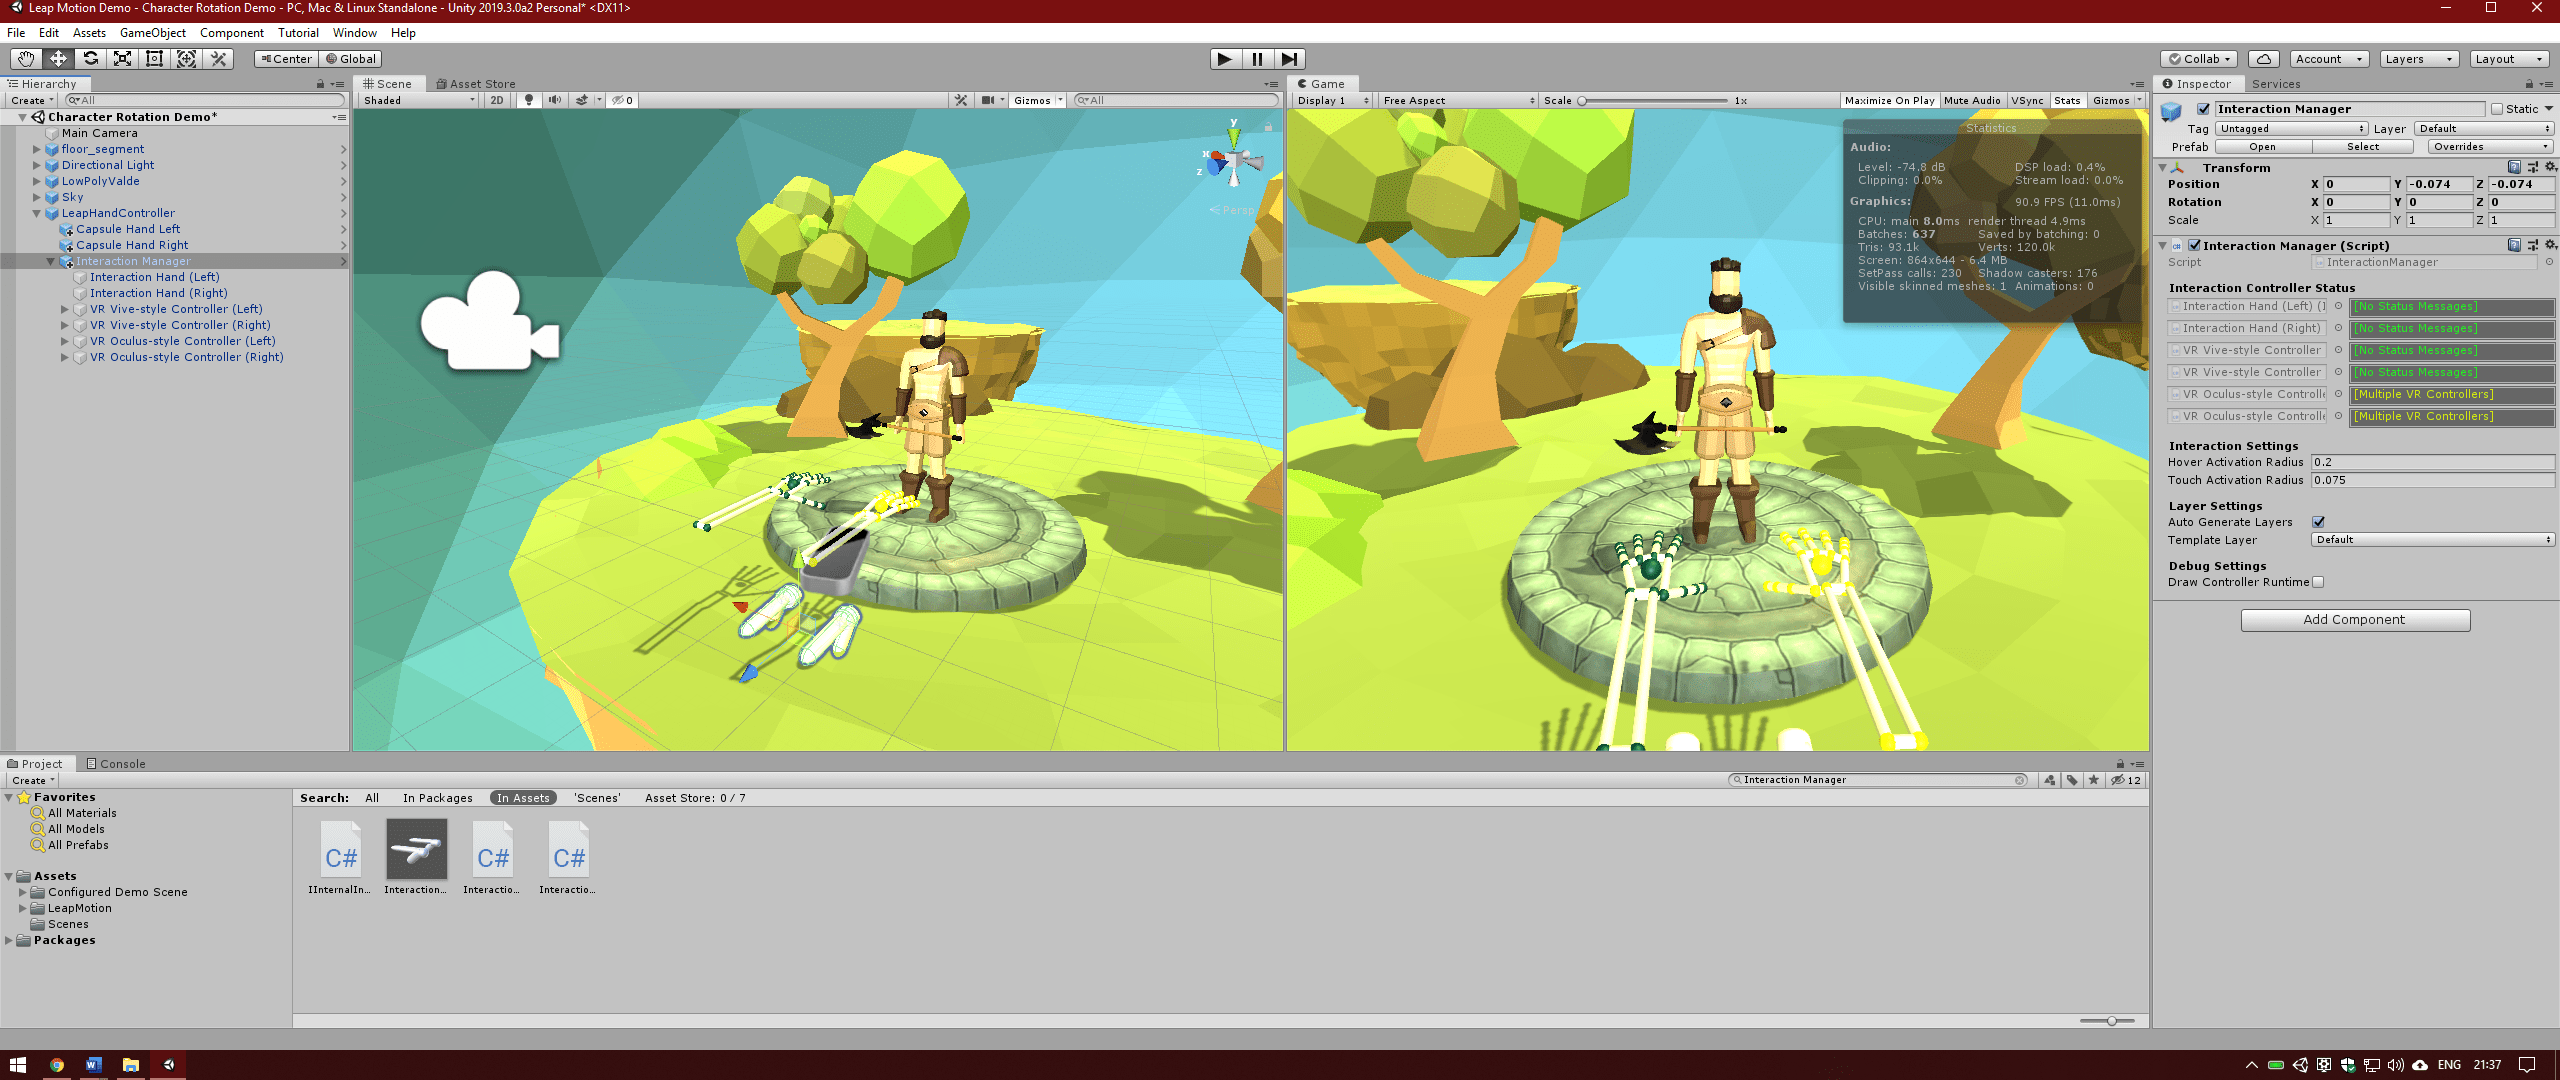Toggle Global rotation mode button
The image size is (2560, 1080).
350,59
